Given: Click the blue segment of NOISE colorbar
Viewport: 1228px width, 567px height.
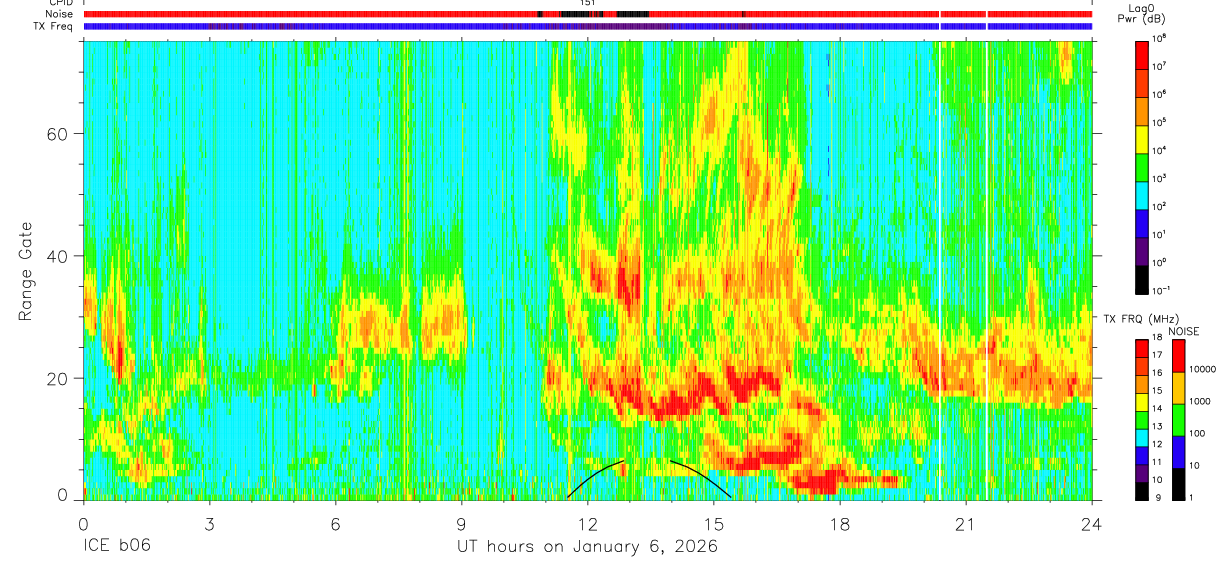Looking at the screenshot, I should point(1179,452).
